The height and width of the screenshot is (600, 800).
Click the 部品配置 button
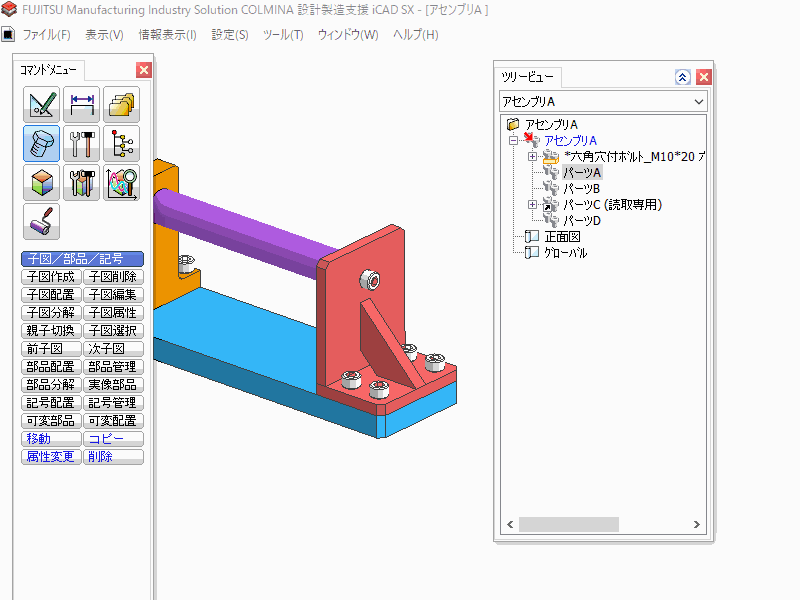[51, 367]
